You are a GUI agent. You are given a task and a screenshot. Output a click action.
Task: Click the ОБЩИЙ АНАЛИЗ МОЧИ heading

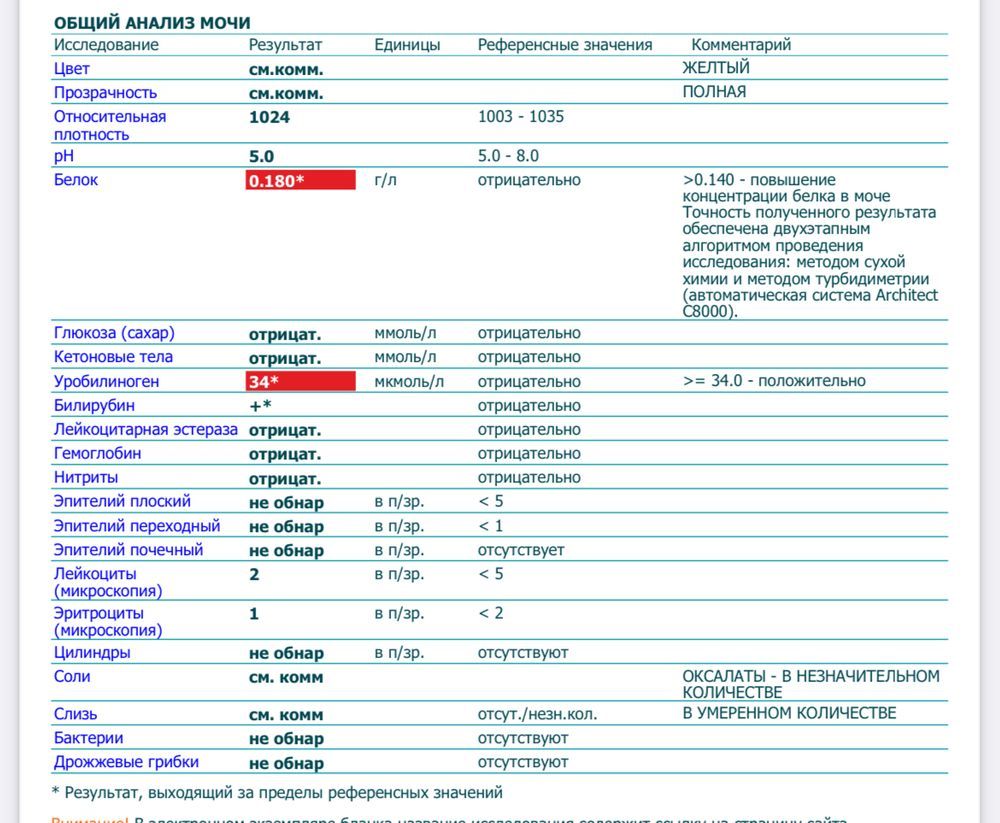(x=152, y=22)
